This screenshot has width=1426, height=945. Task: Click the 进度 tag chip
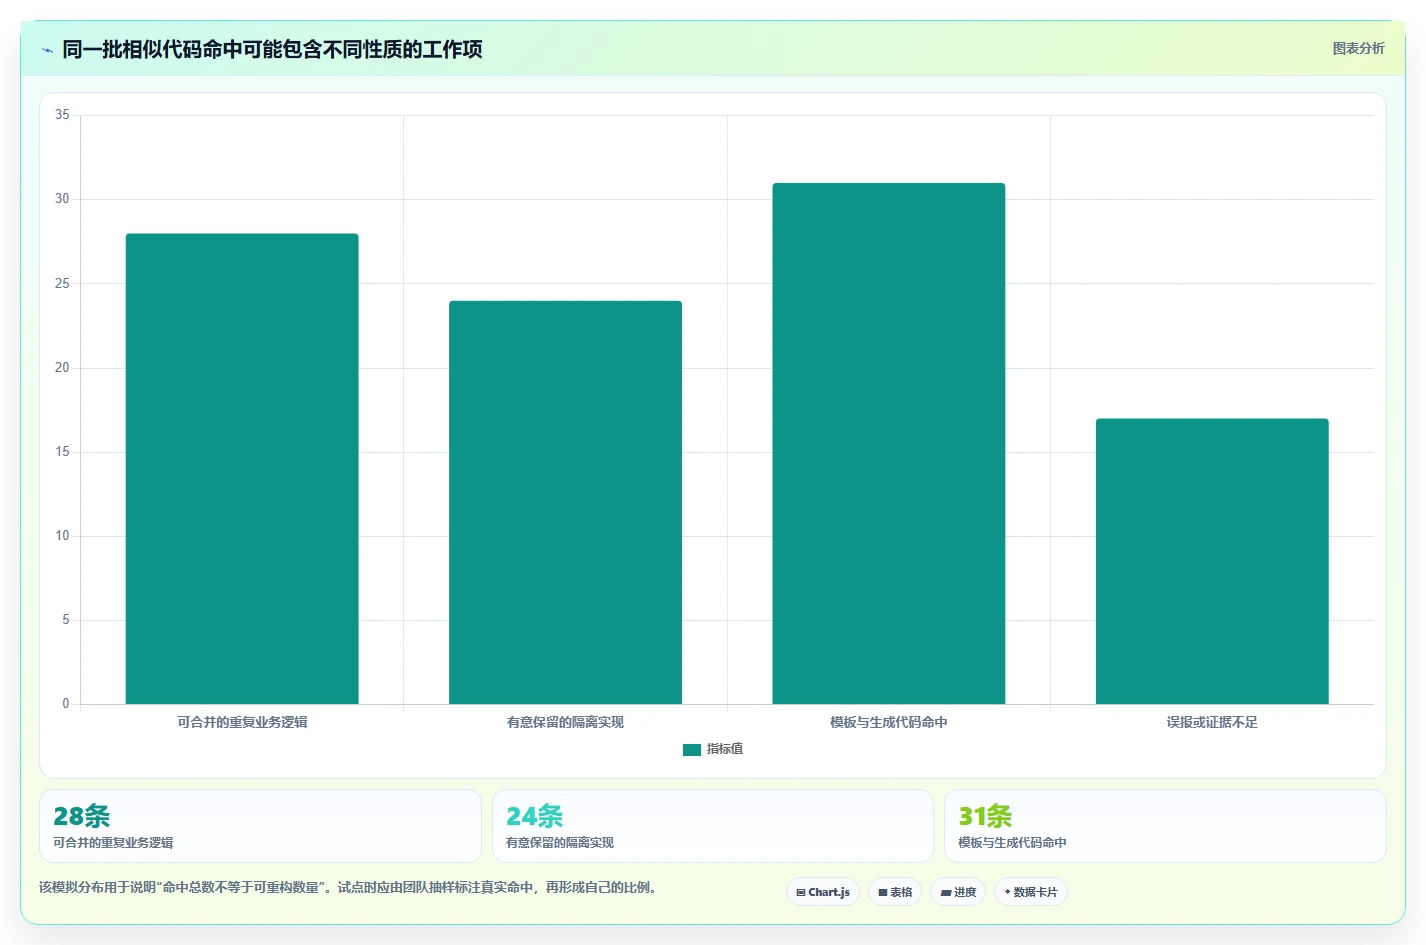click(x=958, y=892)
